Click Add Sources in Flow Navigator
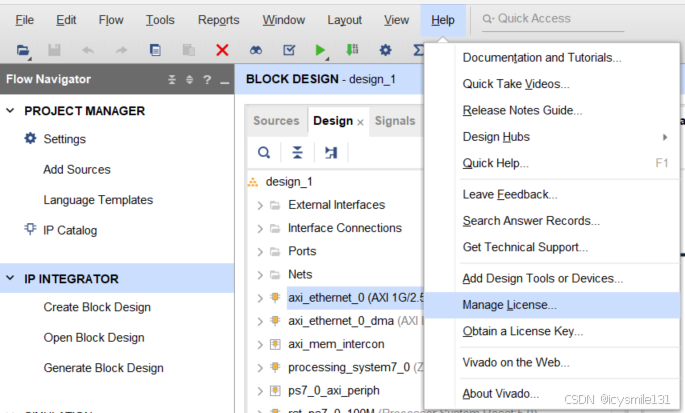Screen dimensions: 685x413 click(77, 170)
